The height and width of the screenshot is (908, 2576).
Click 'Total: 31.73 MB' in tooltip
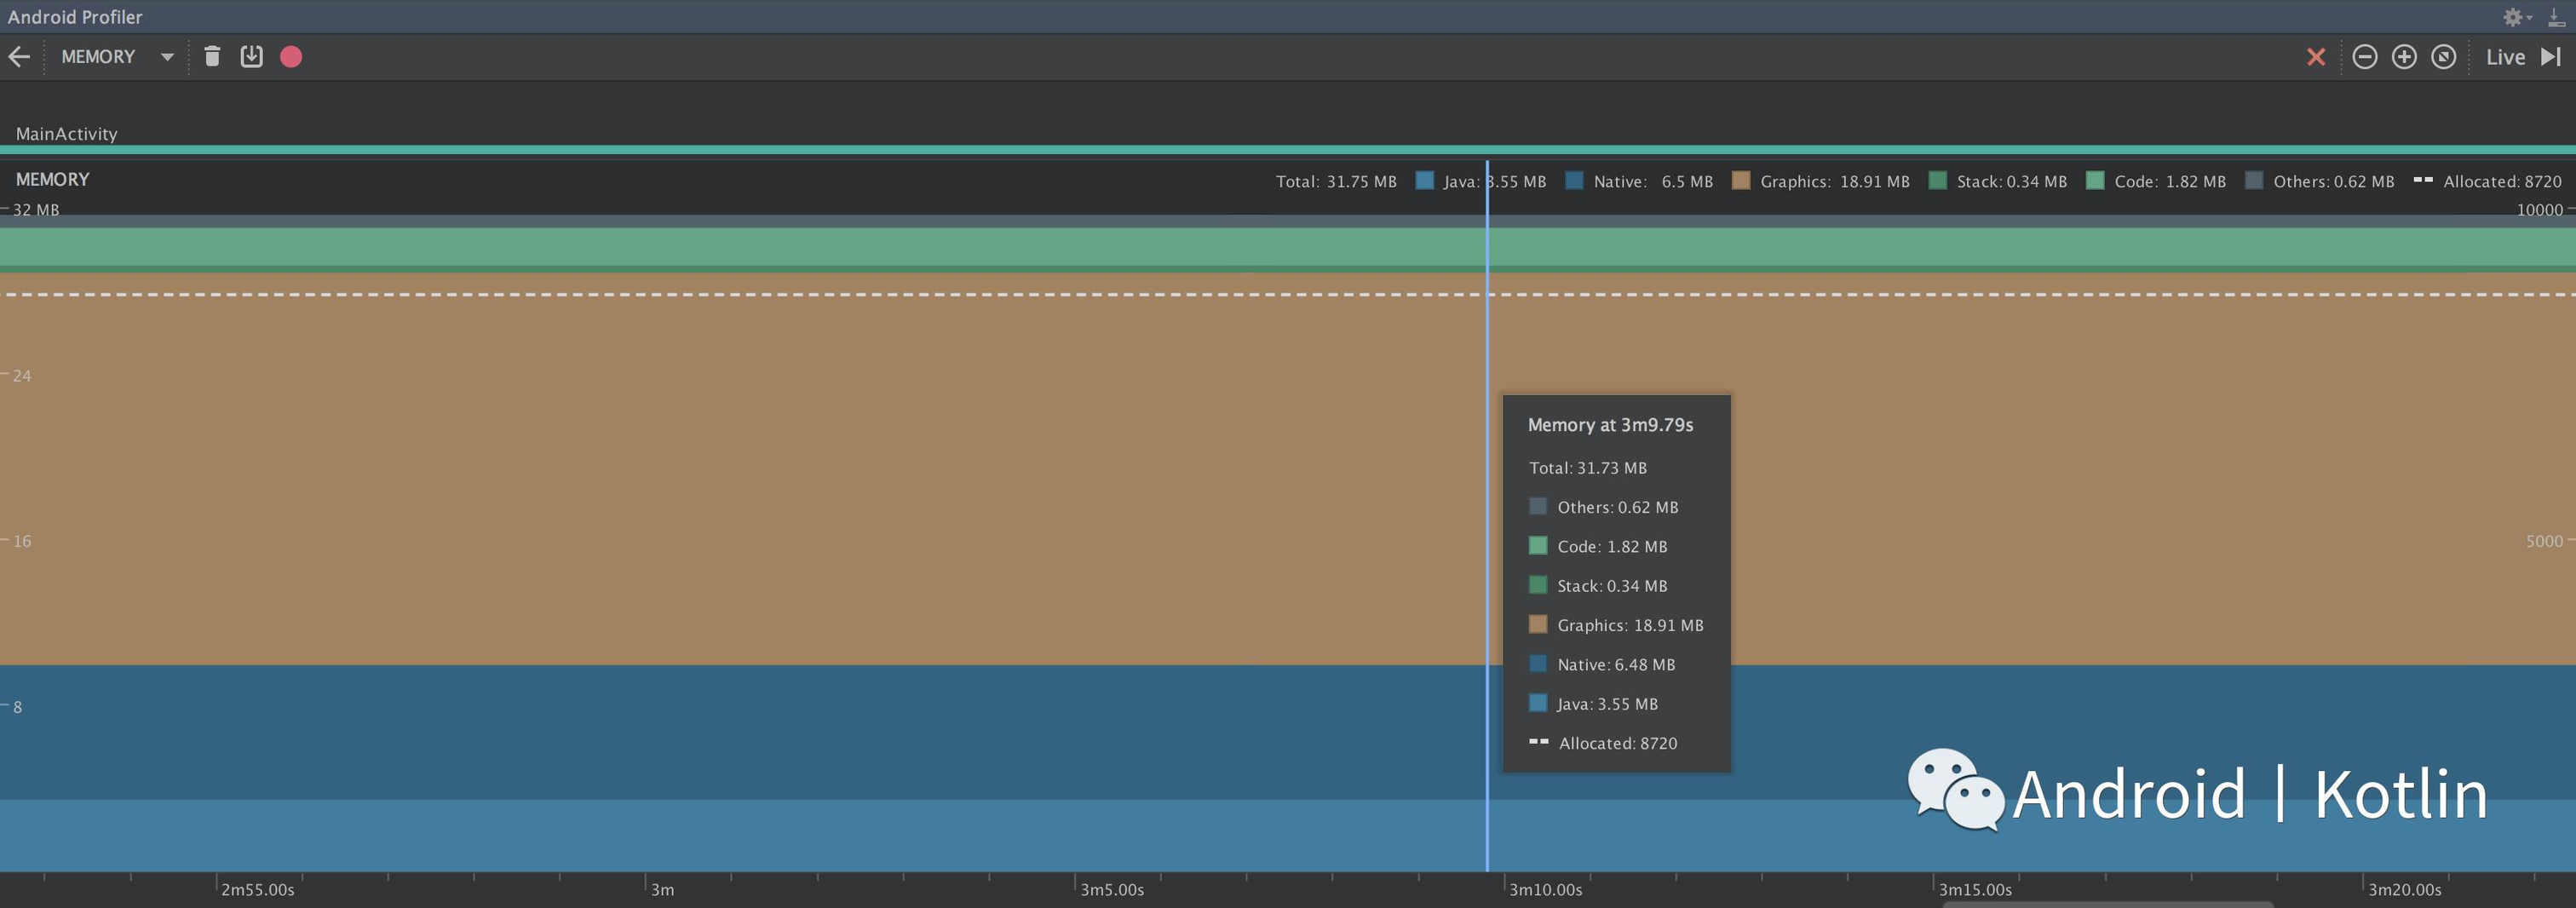(1587, 468)
